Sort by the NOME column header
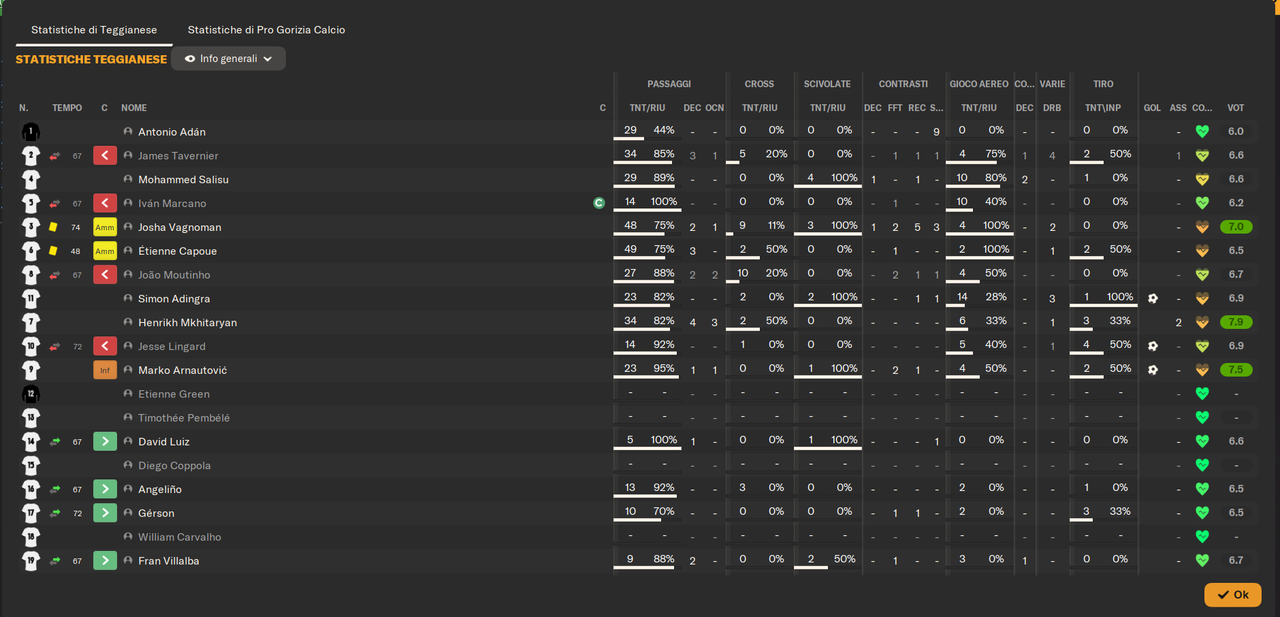1280x617 pixels. [x=134, y=108]
